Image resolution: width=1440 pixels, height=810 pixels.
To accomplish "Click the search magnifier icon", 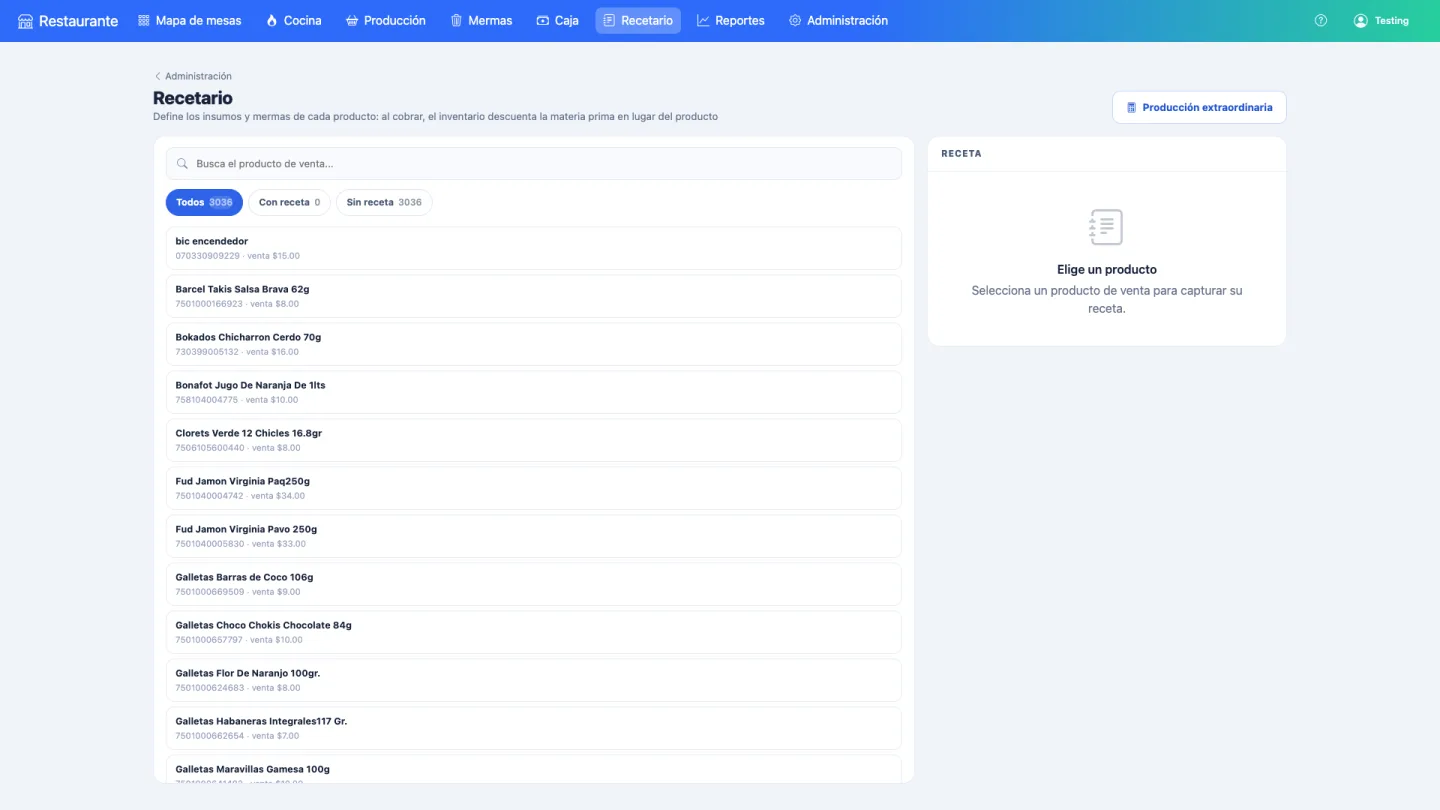I will pos(183,164).
